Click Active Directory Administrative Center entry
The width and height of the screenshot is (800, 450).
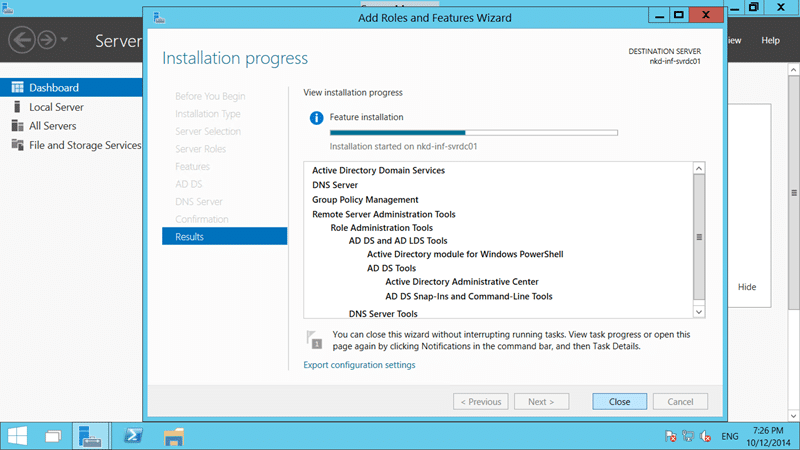pos(462,282)
